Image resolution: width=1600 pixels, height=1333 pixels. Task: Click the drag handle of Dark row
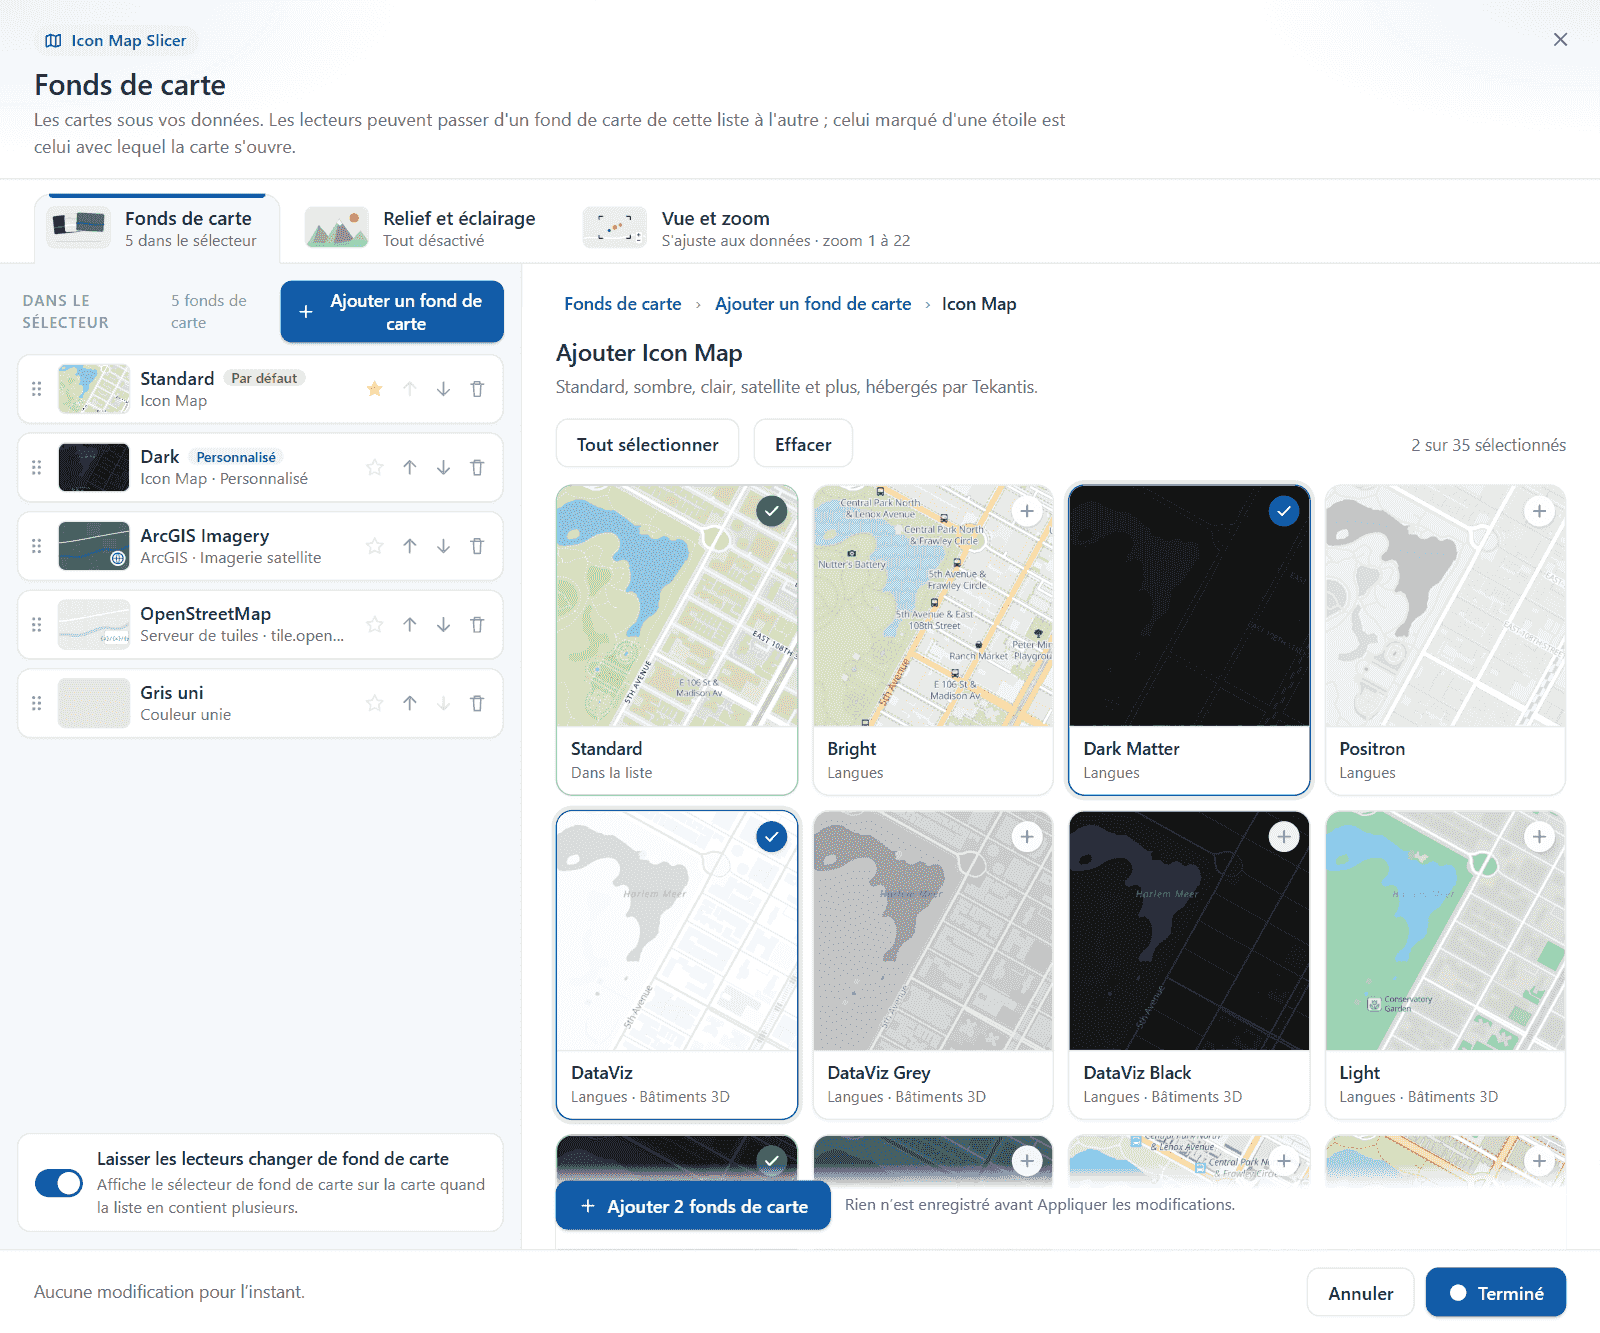coord(37,467)
